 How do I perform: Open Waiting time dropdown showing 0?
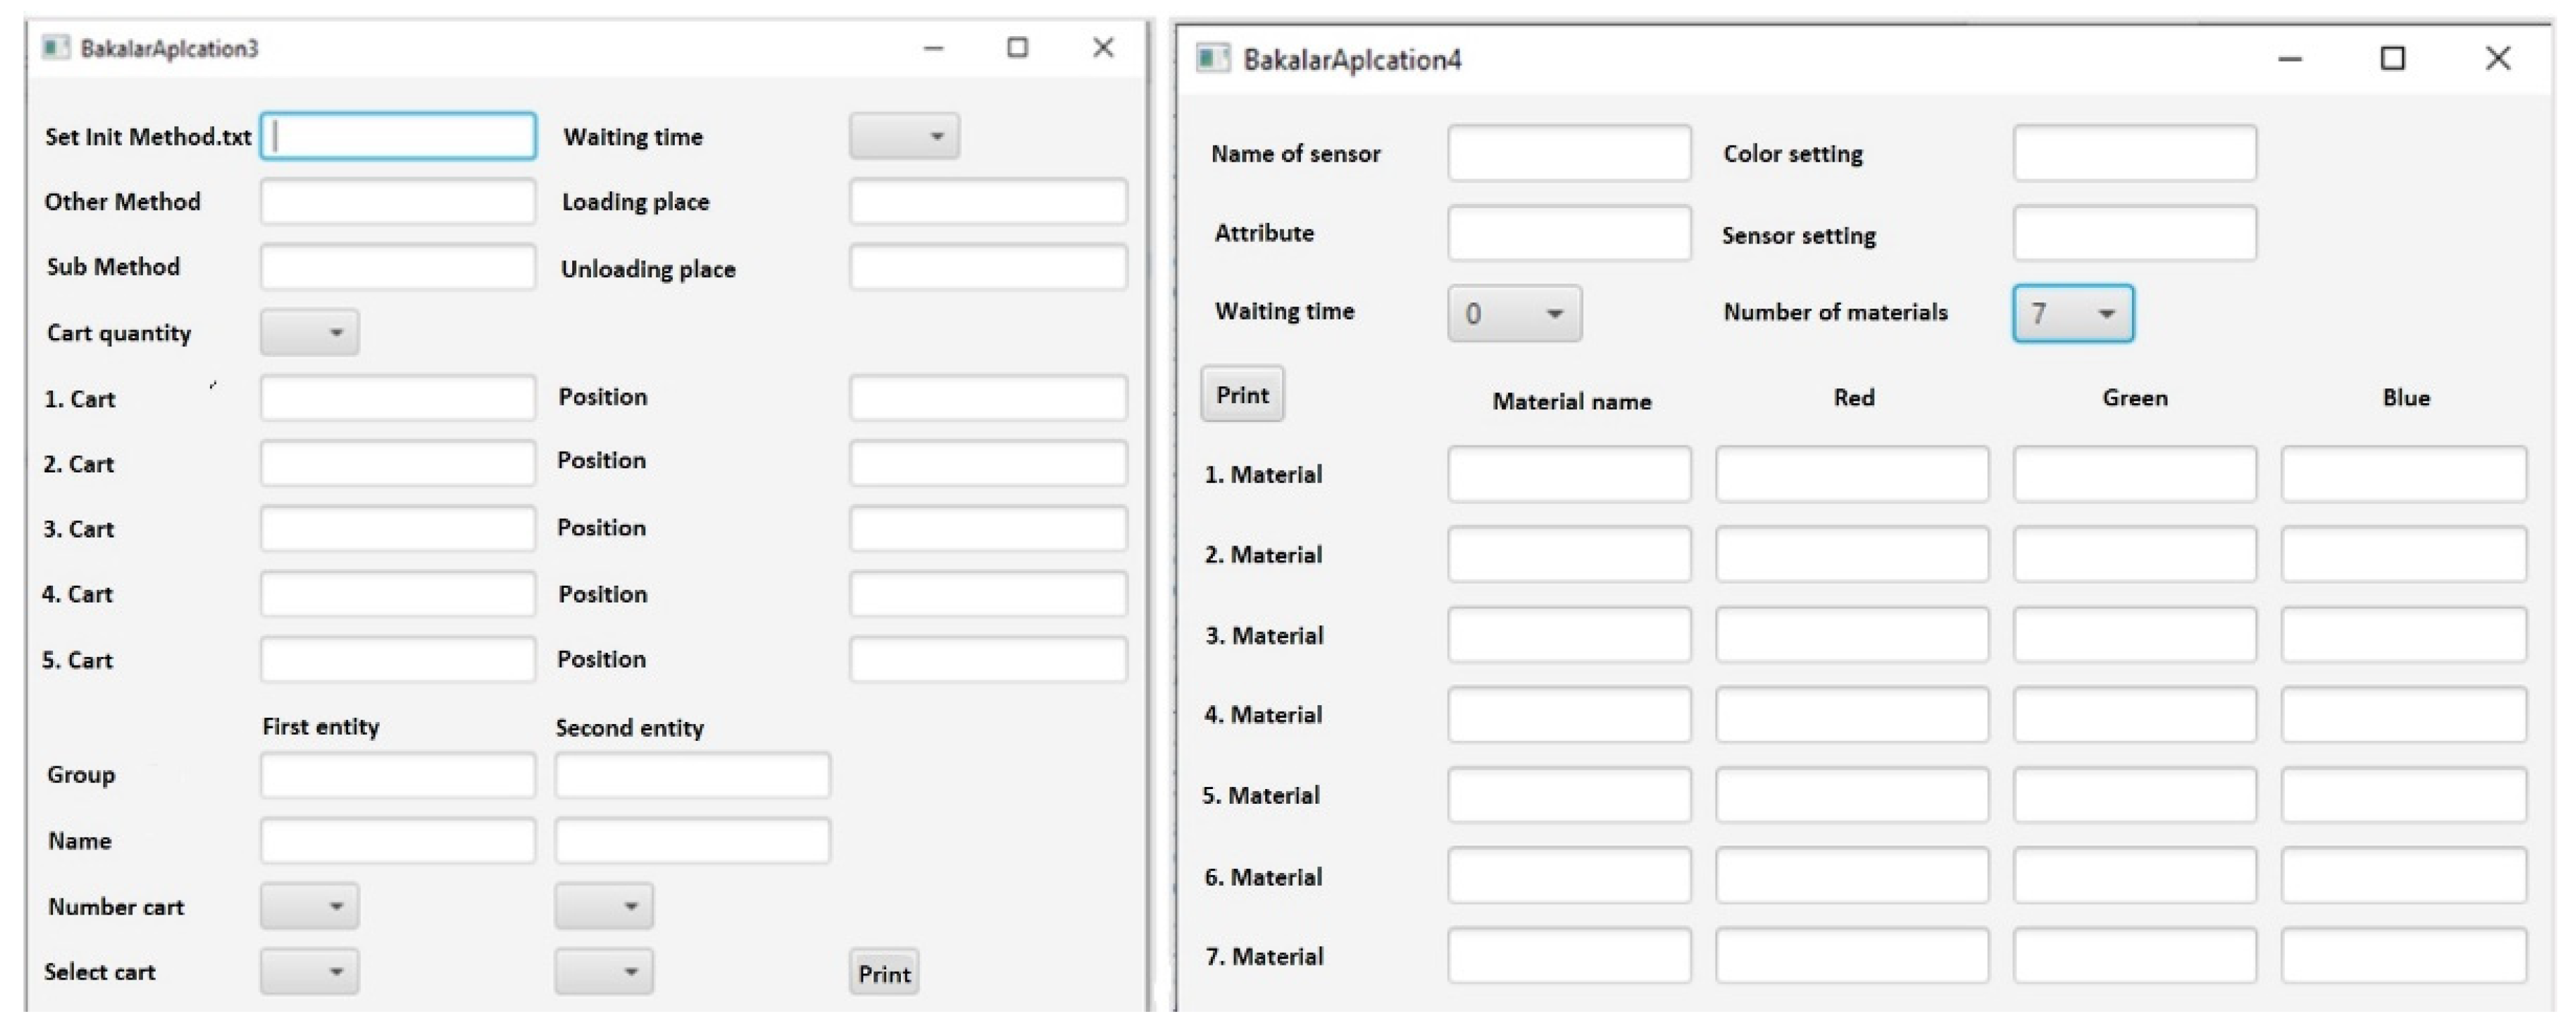pyautogui.click(x=1514, y=314)
